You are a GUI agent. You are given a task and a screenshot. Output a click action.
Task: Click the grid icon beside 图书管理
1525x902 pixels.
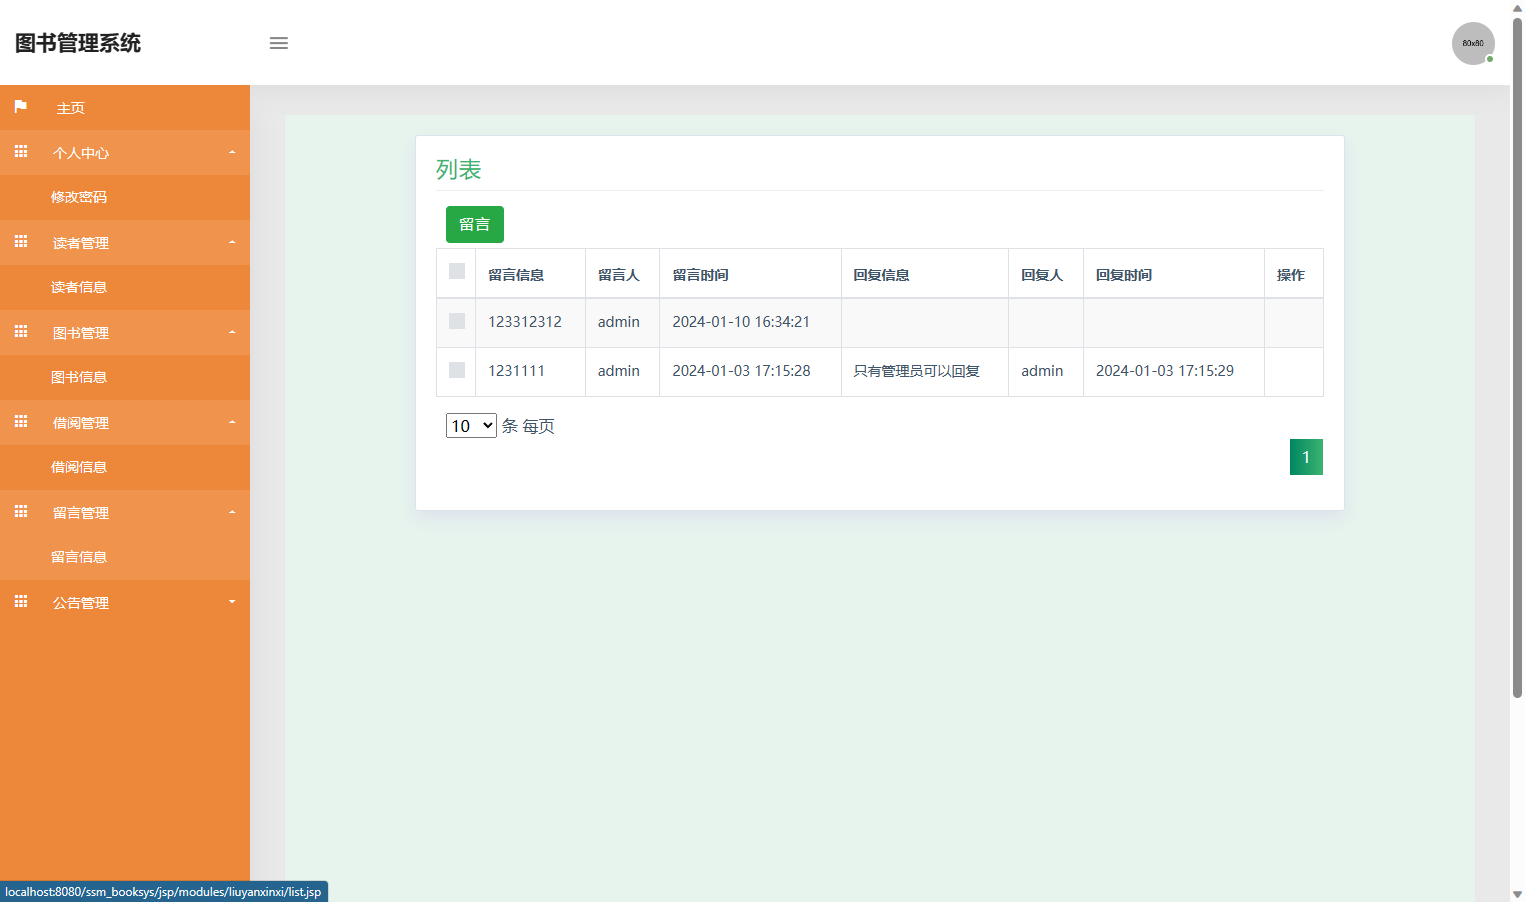(21, 332)
